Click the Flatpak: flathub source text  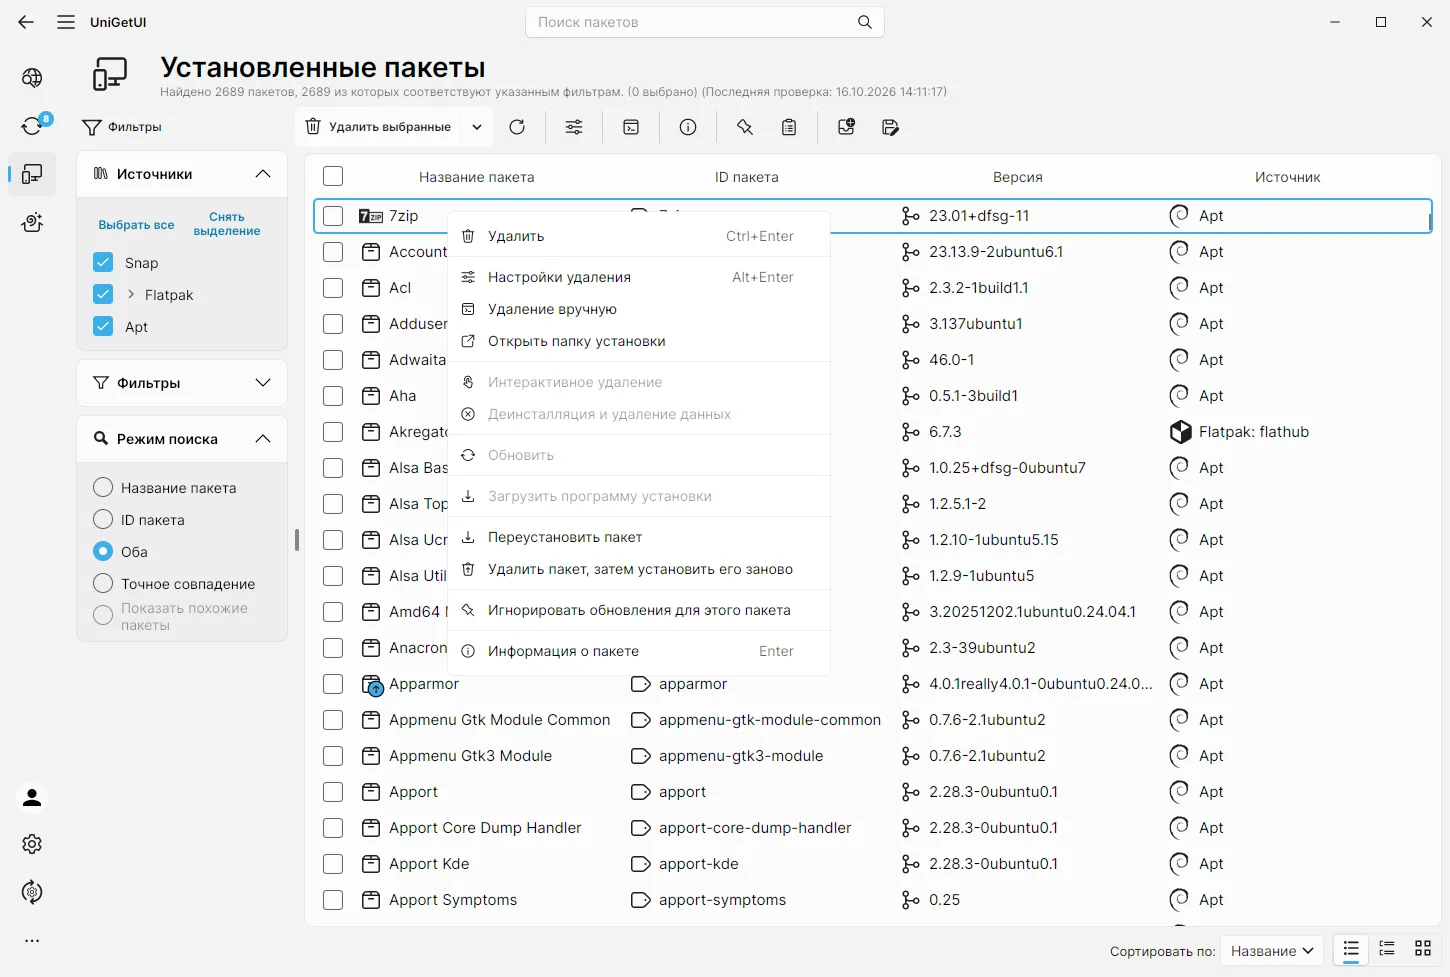[x=1254, y=432]
